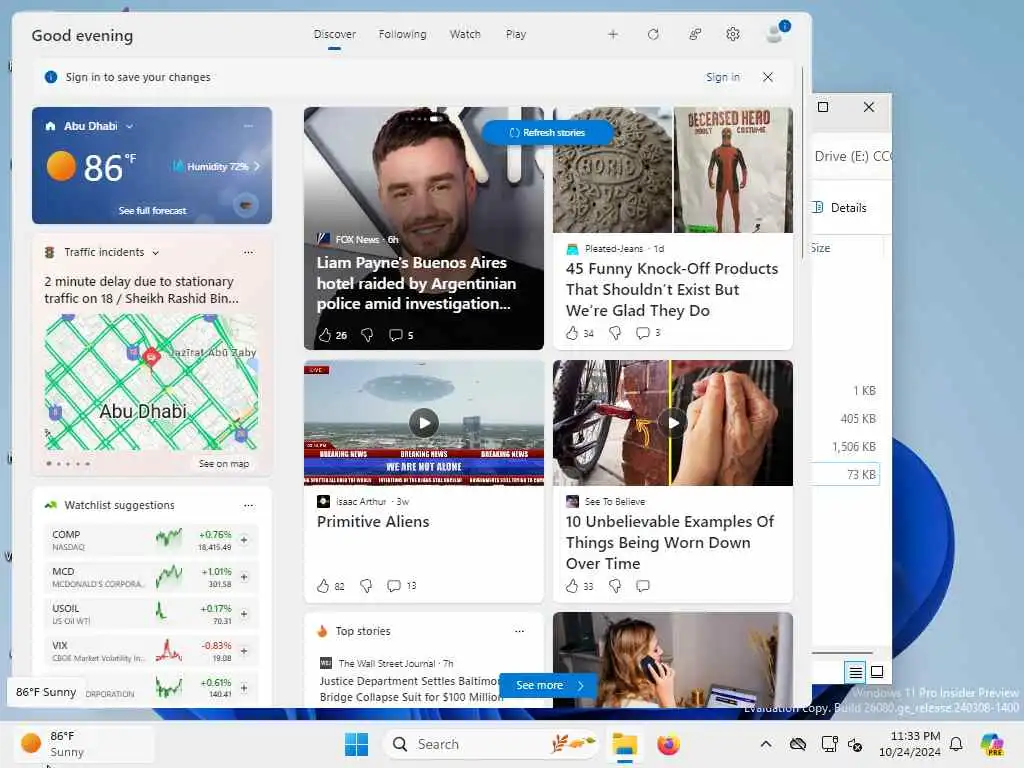Open comments on Liam Payne story

(x=395, y=335)
